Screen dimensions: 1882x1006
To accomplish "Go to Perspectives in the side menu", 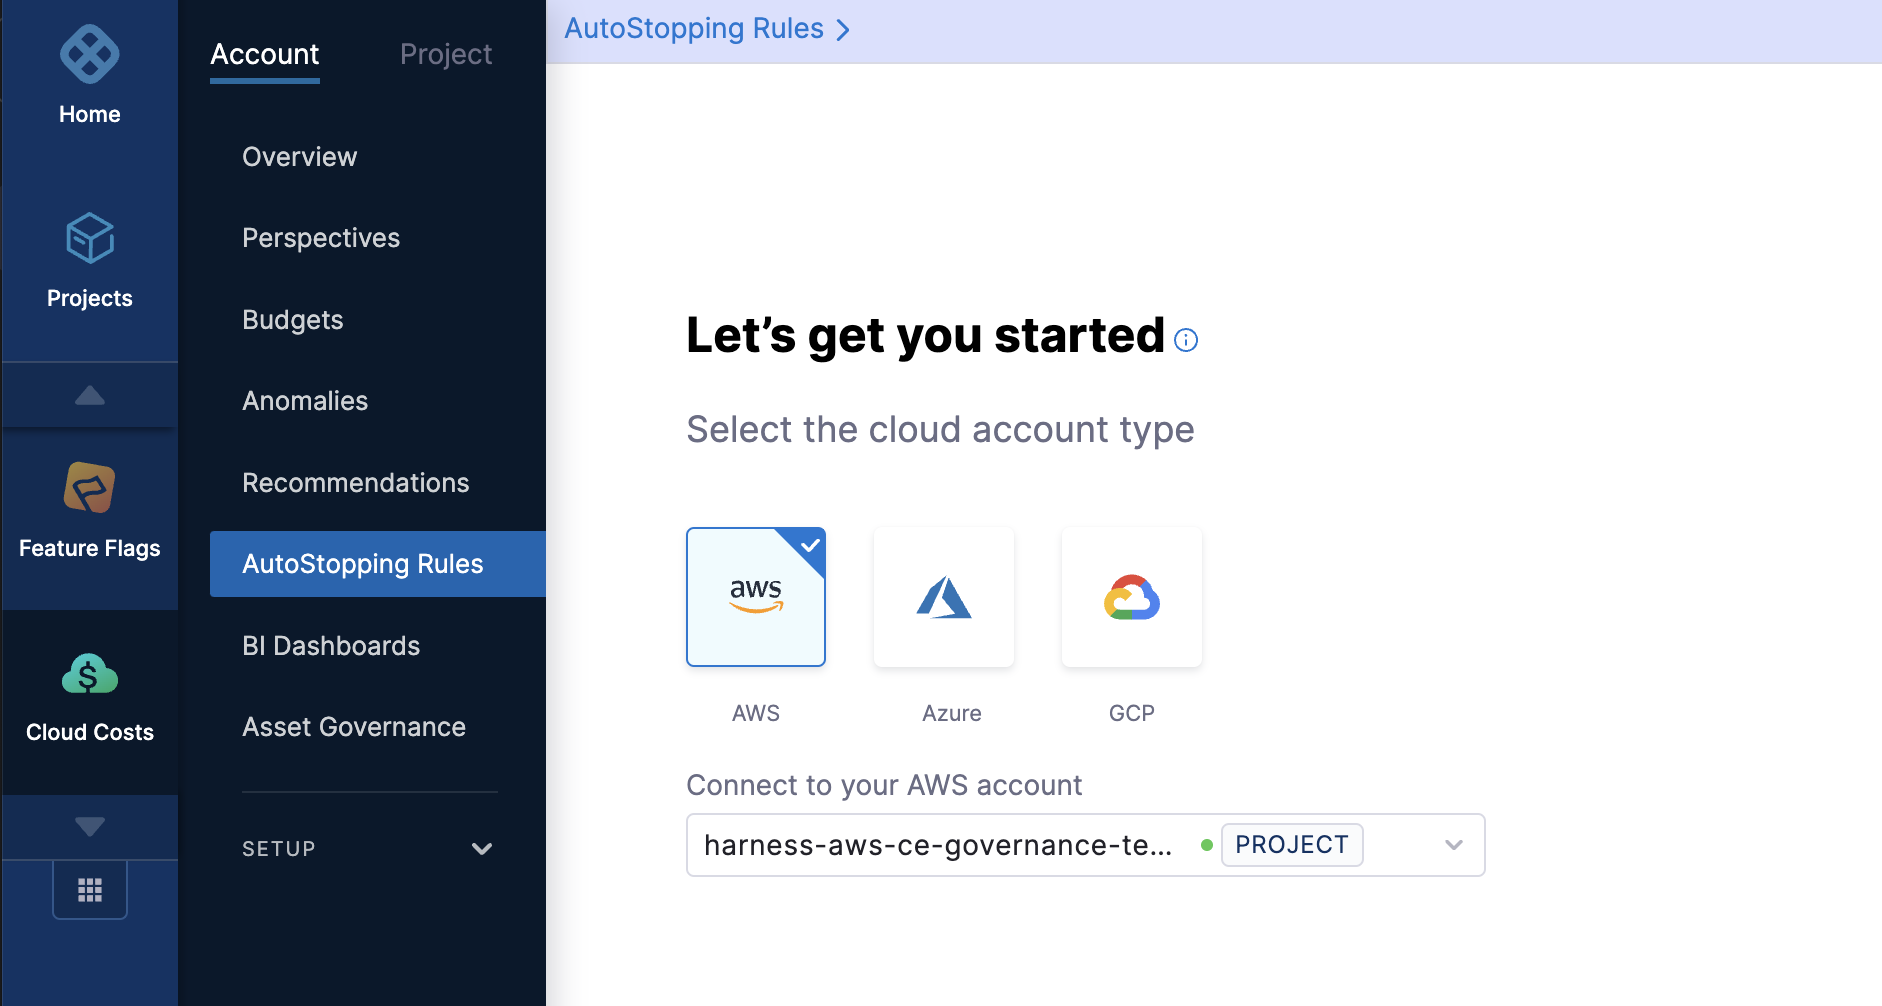I will point(321,238).
